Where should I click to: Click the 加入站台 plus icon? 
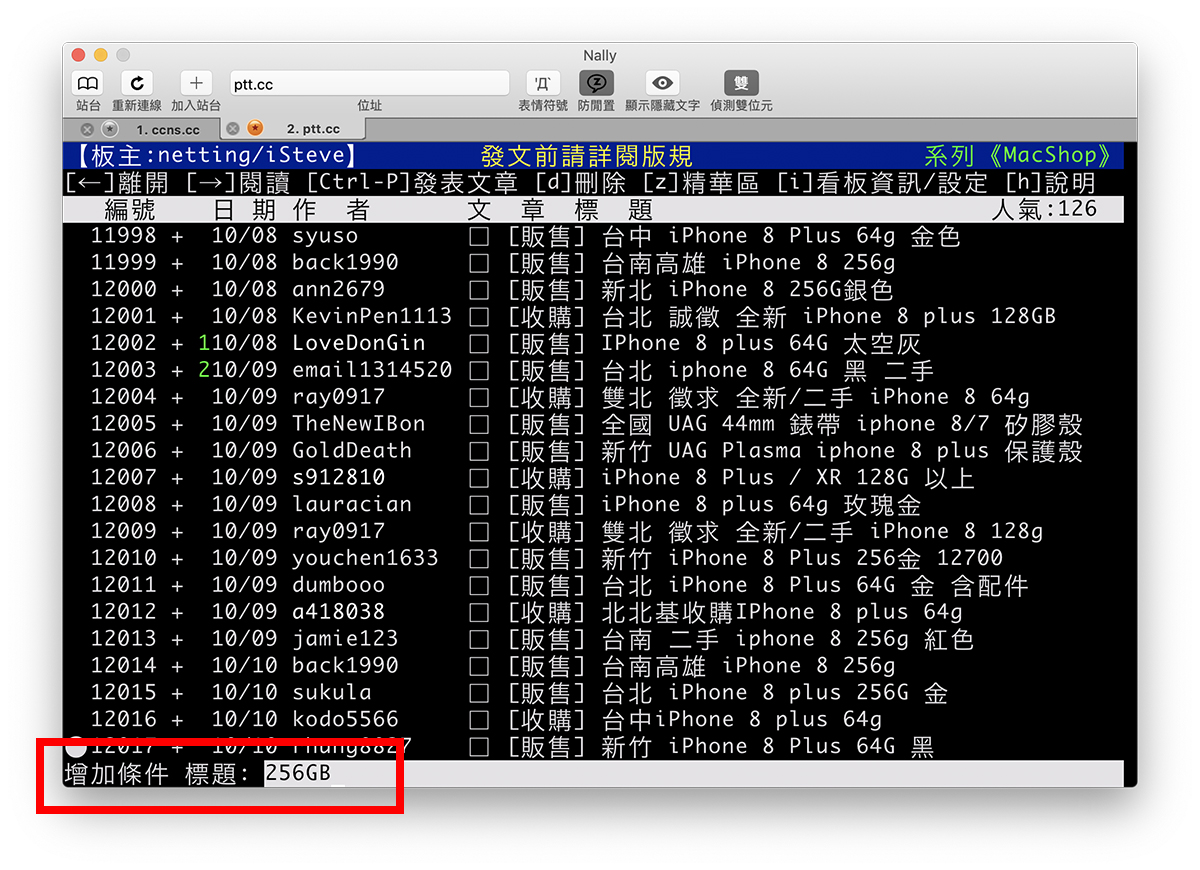point(196,83)
